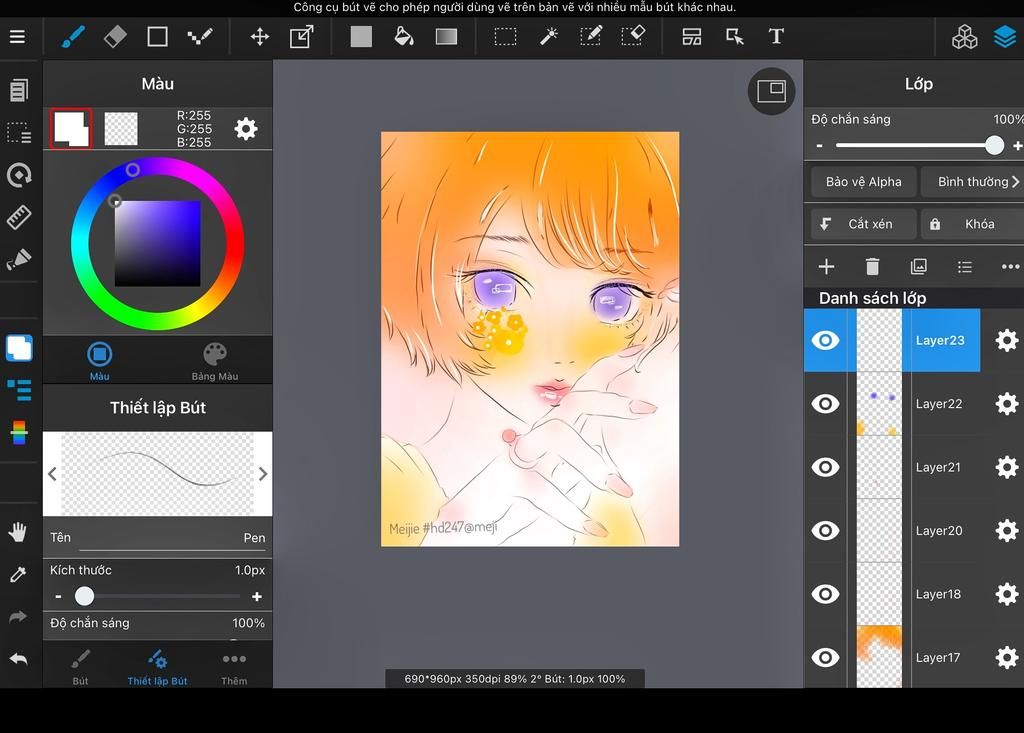Hide Layer18 with its eye icon

[x=825, y=594]
